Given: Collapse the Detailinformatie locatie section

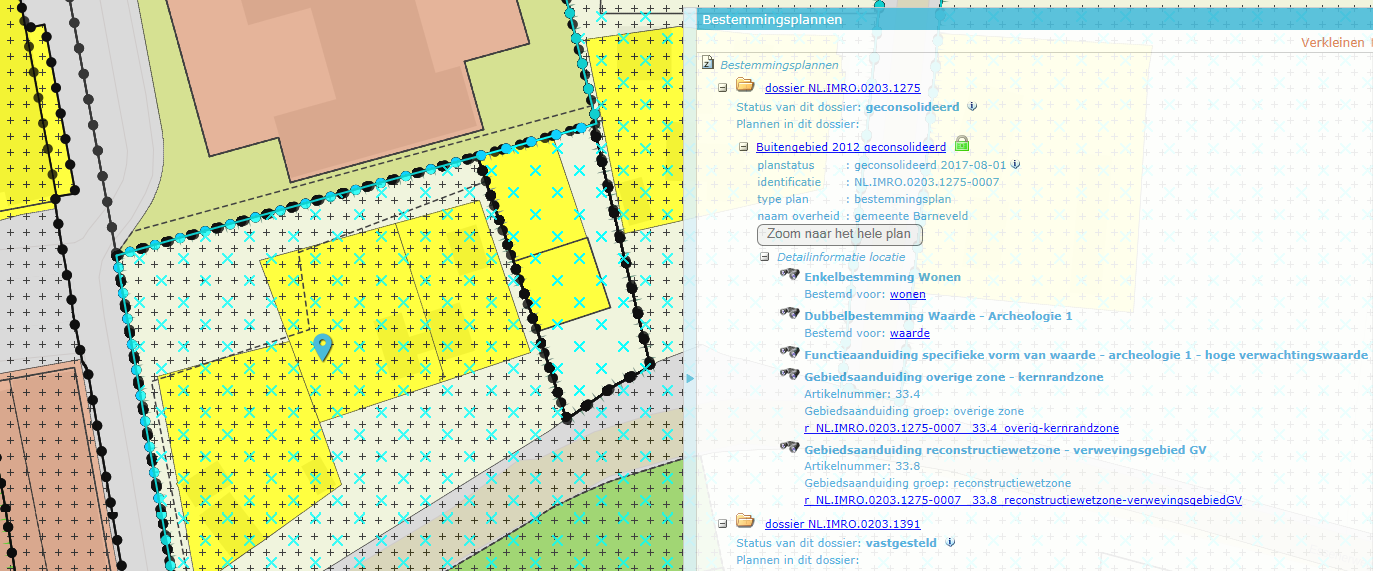Looking at the screenshot, I should [x=766, y=257].
